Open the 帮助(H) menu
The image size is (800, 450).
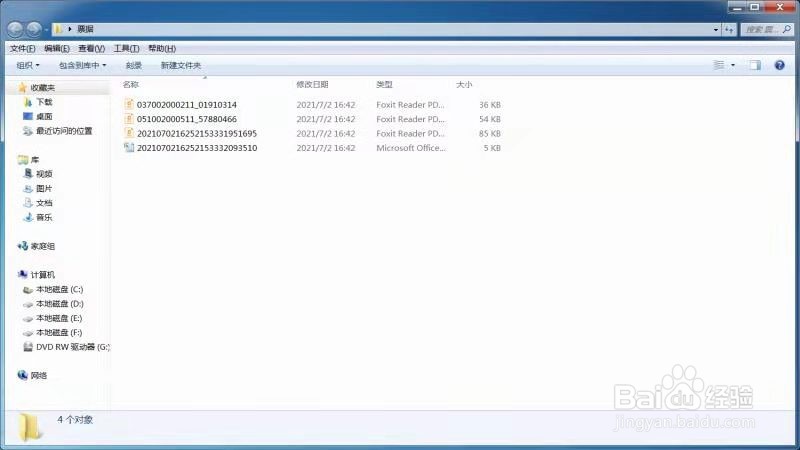[x=162, y=48]
